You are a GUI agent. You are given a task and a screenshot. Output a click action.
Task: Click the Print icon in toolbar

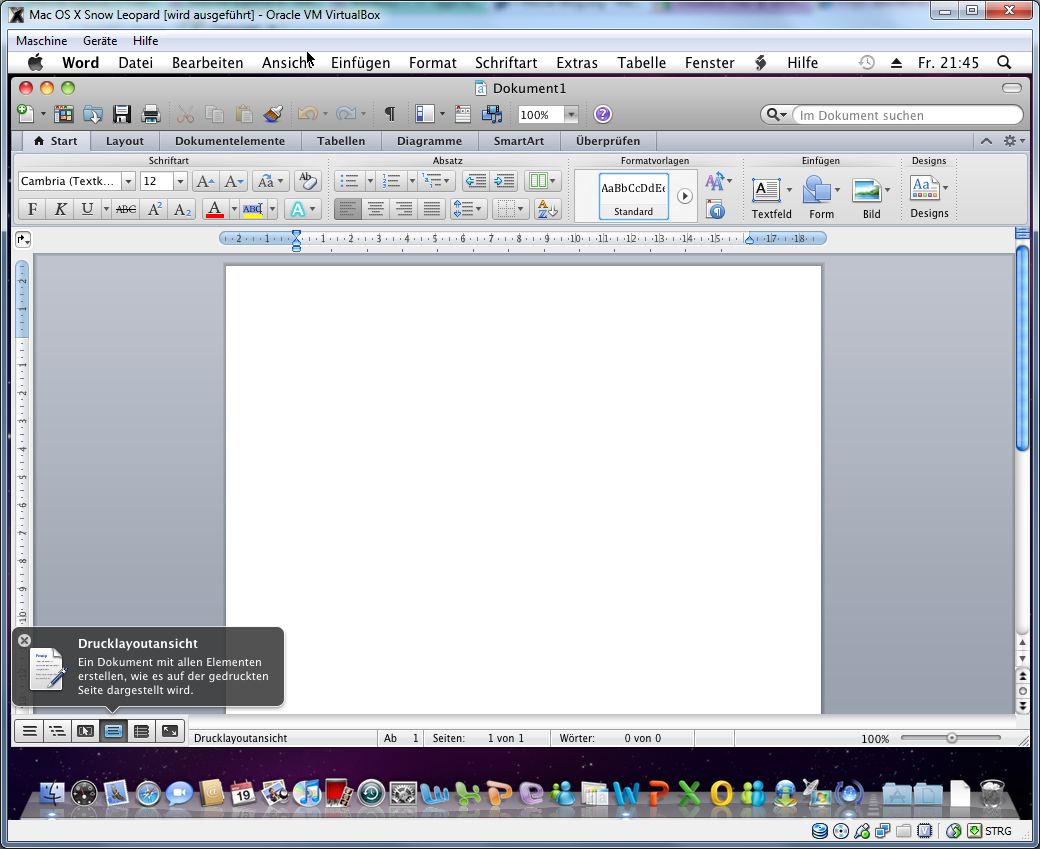point(151,114)
